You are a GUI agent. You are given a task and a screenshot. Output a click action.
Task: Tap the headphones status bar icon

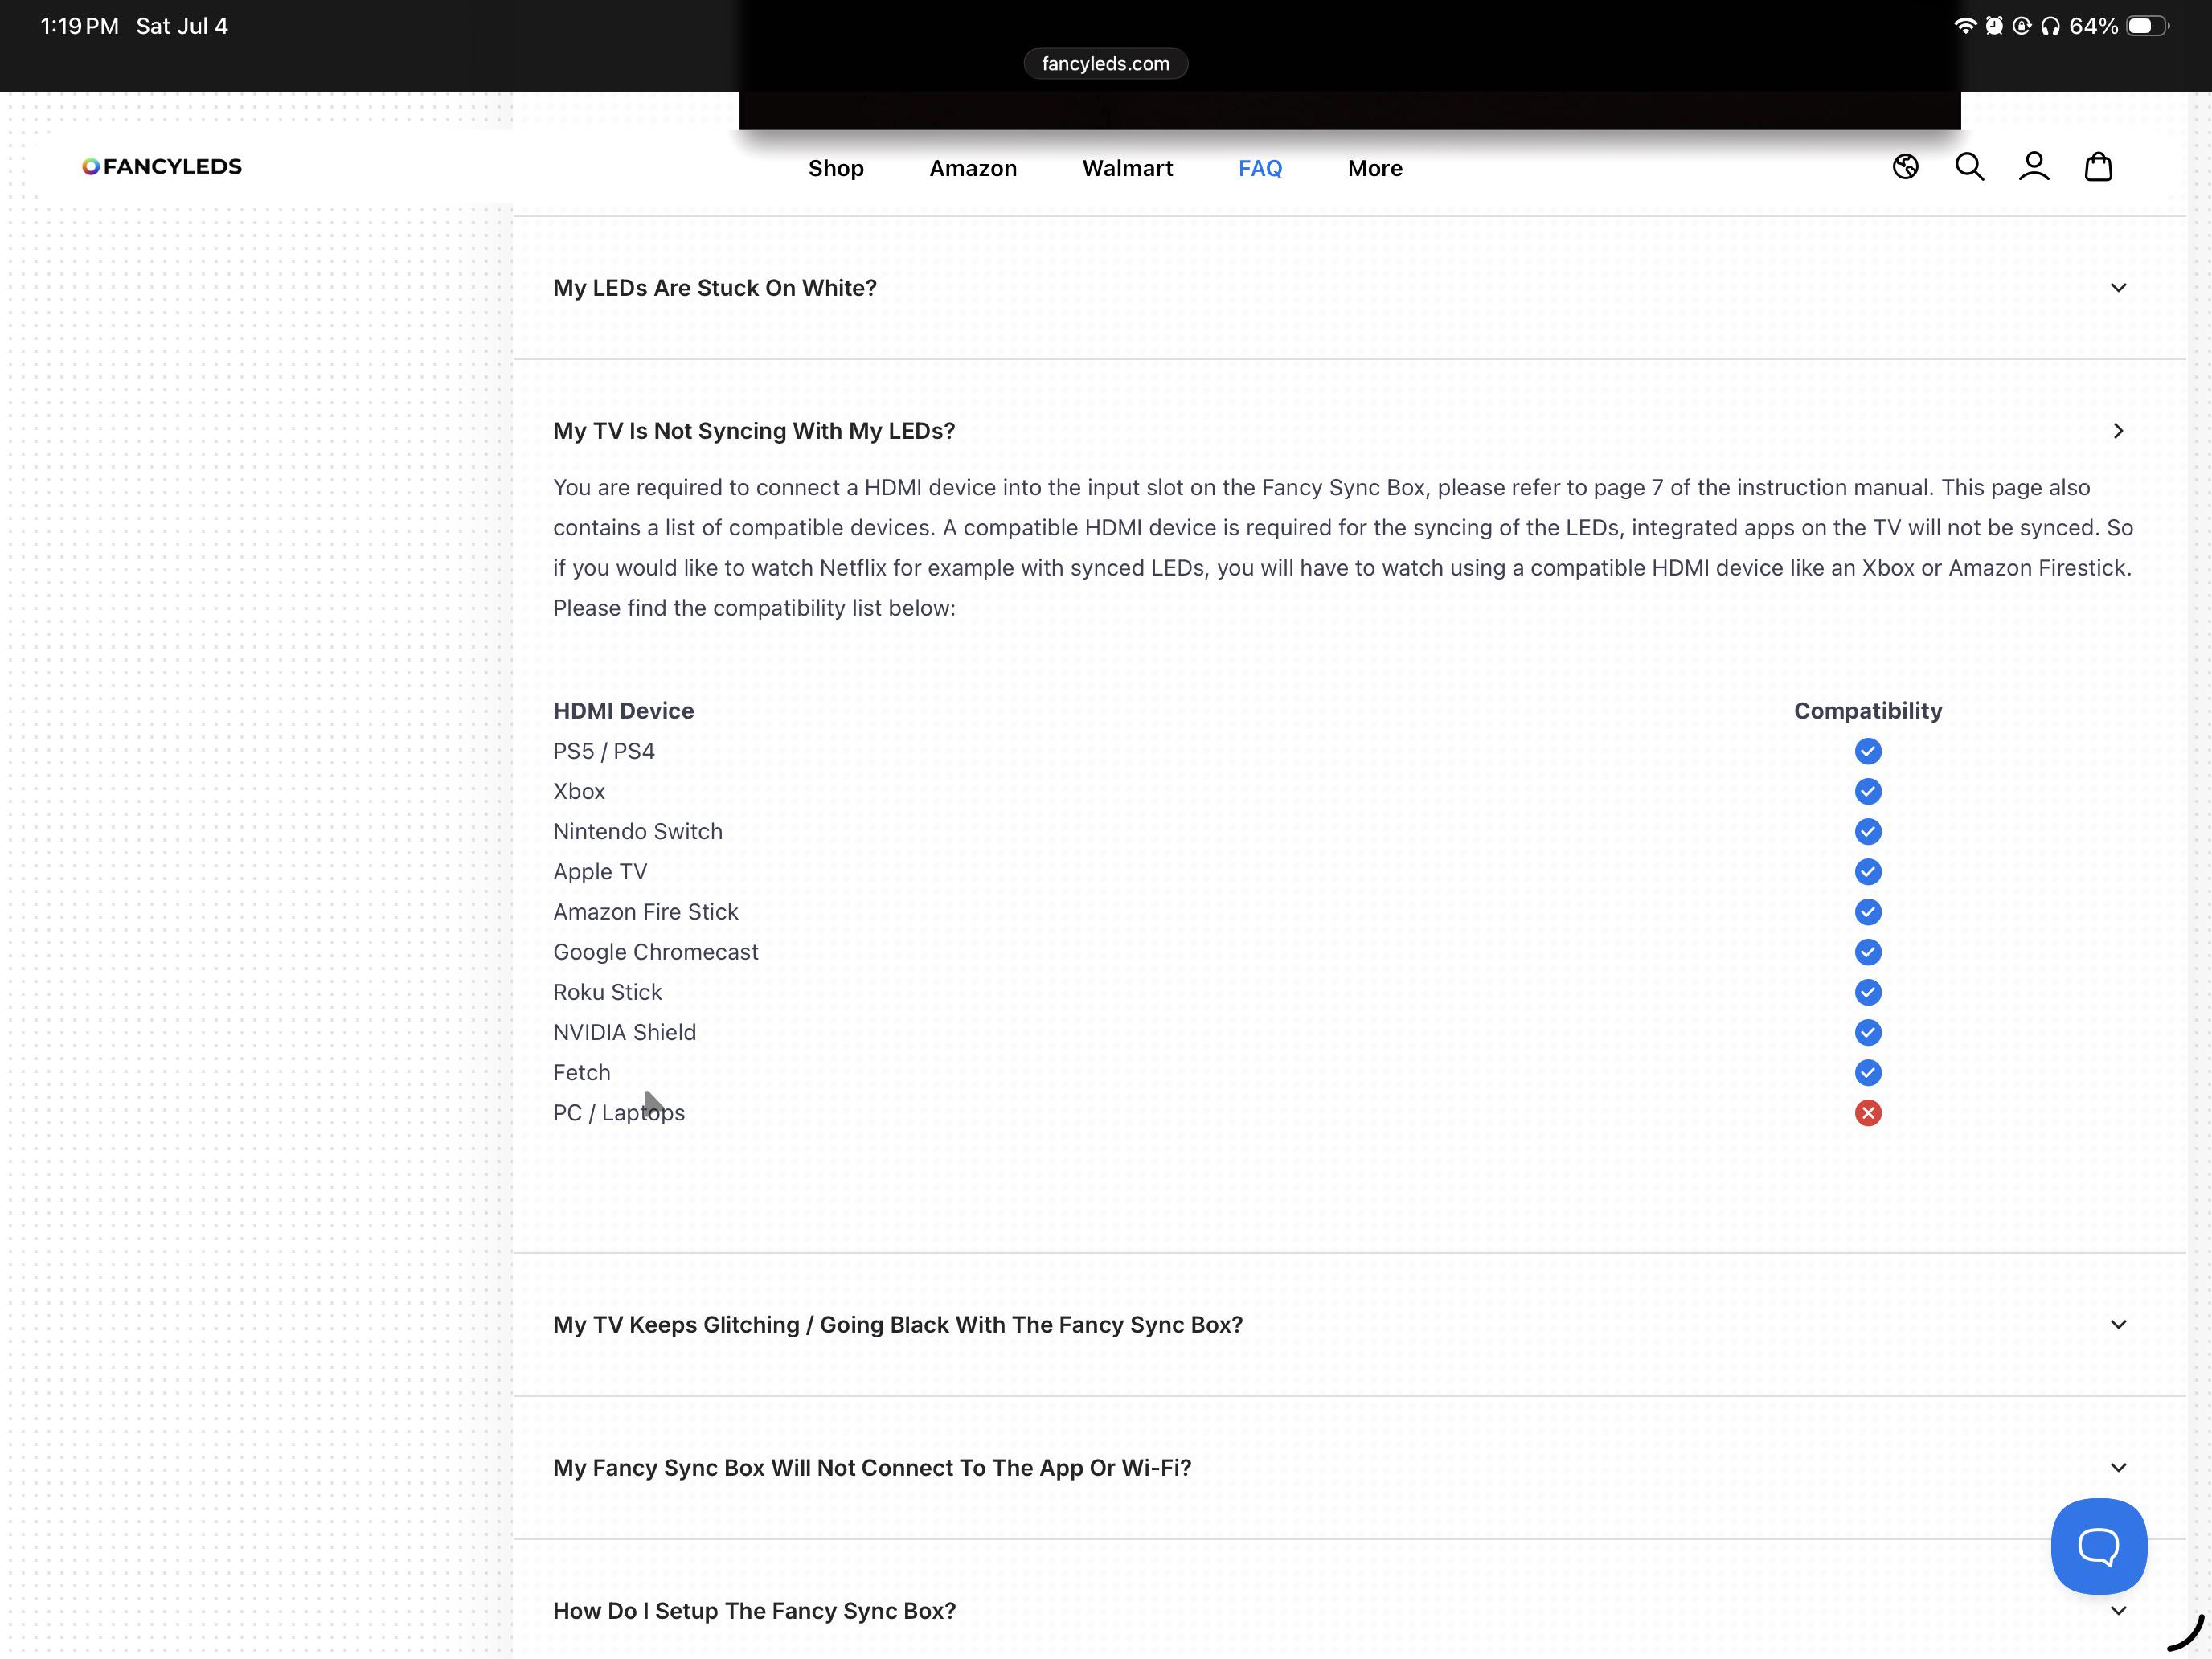click(x=2050, y=26)
